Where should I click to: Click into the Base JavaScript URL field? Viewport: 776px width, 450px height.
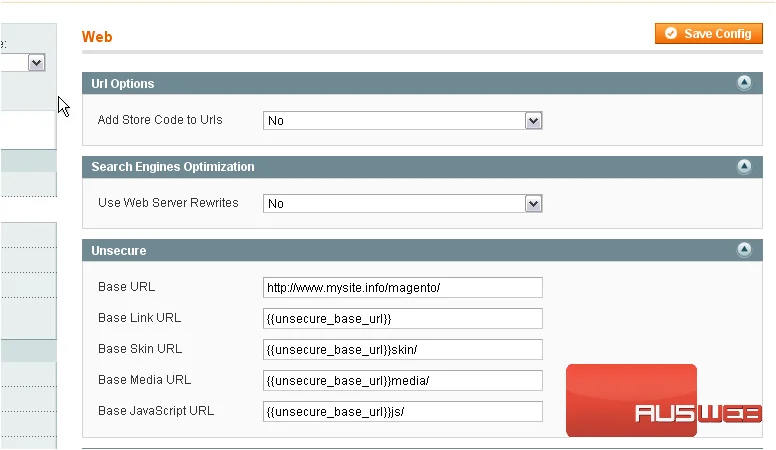tap(402, 411)
